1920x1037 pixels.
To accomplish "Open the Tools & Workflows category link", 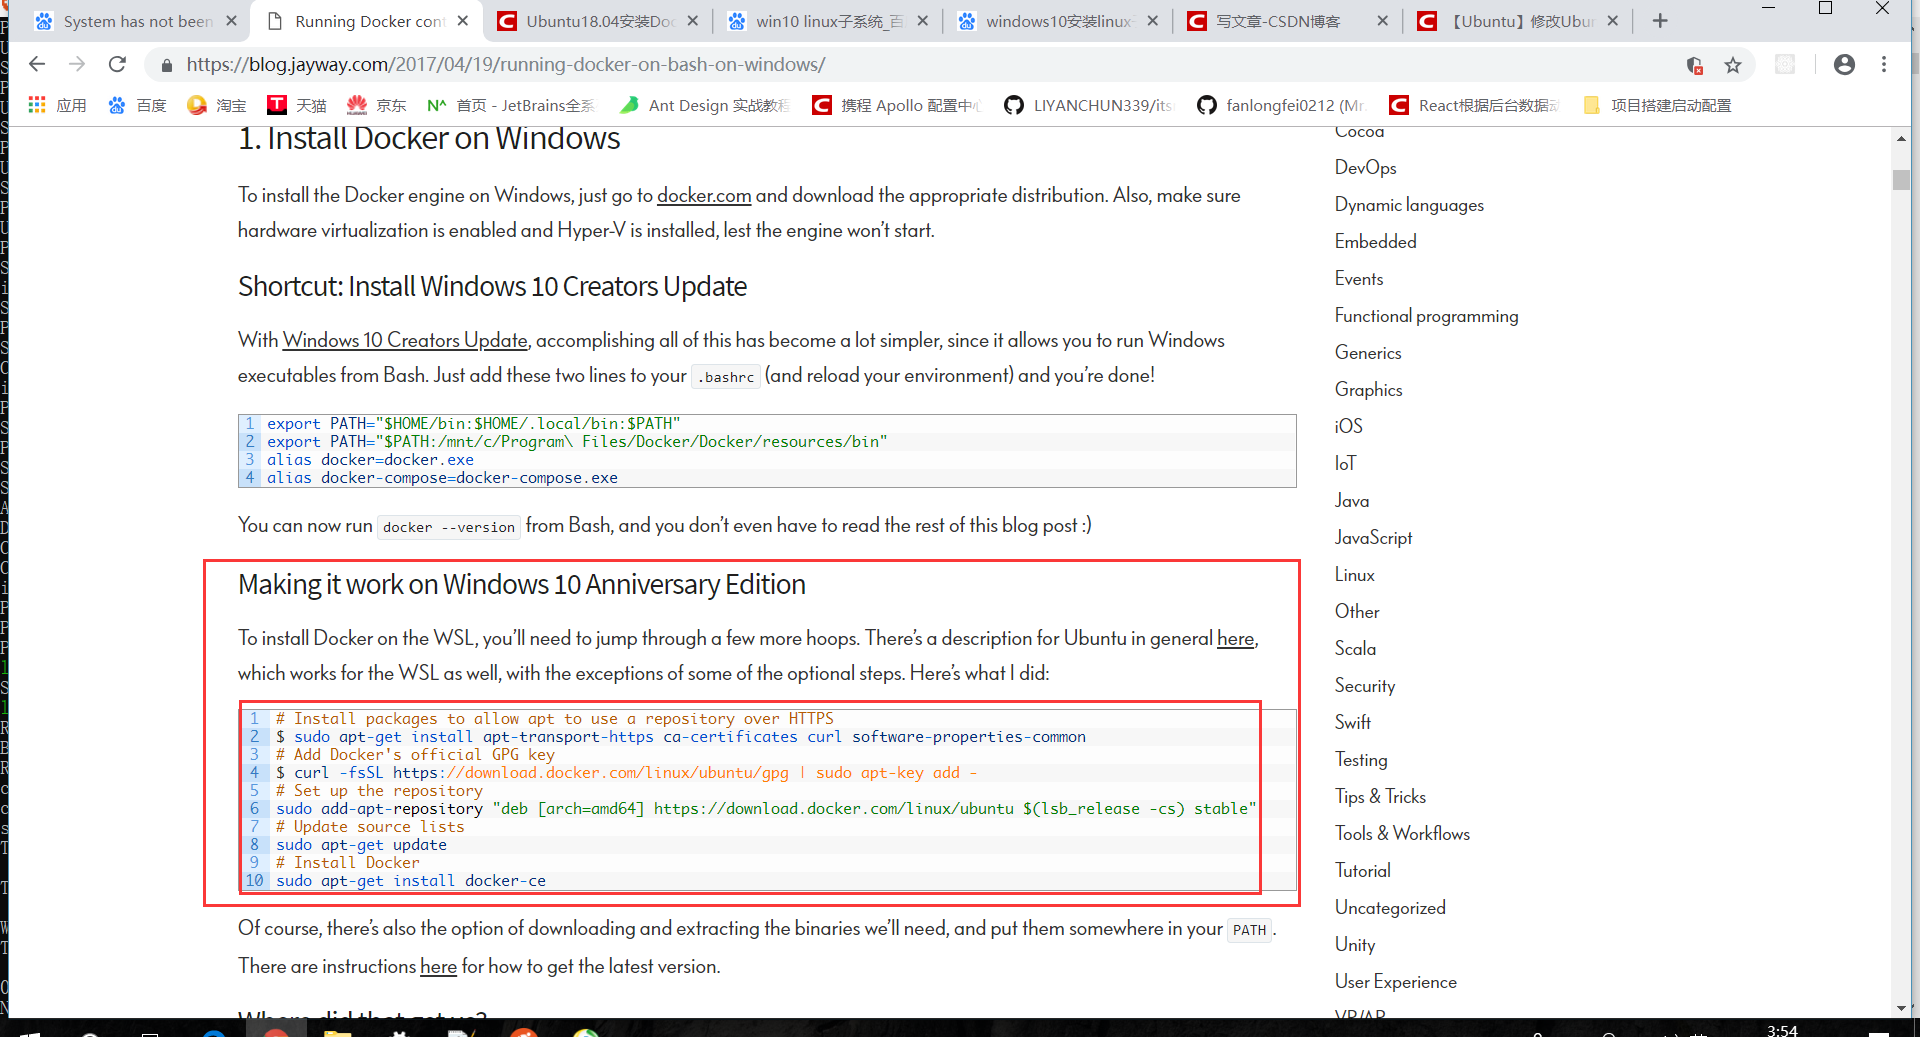I will tap(1402, 834).
